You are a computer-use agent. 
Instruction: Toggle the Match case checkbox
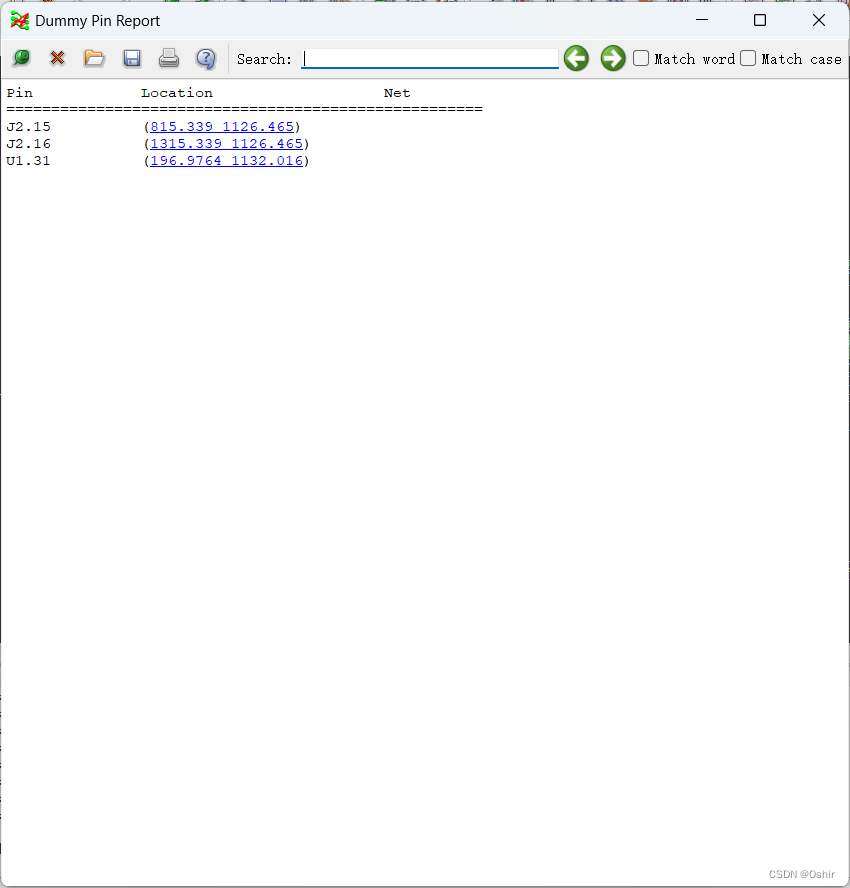click(748, 59)
